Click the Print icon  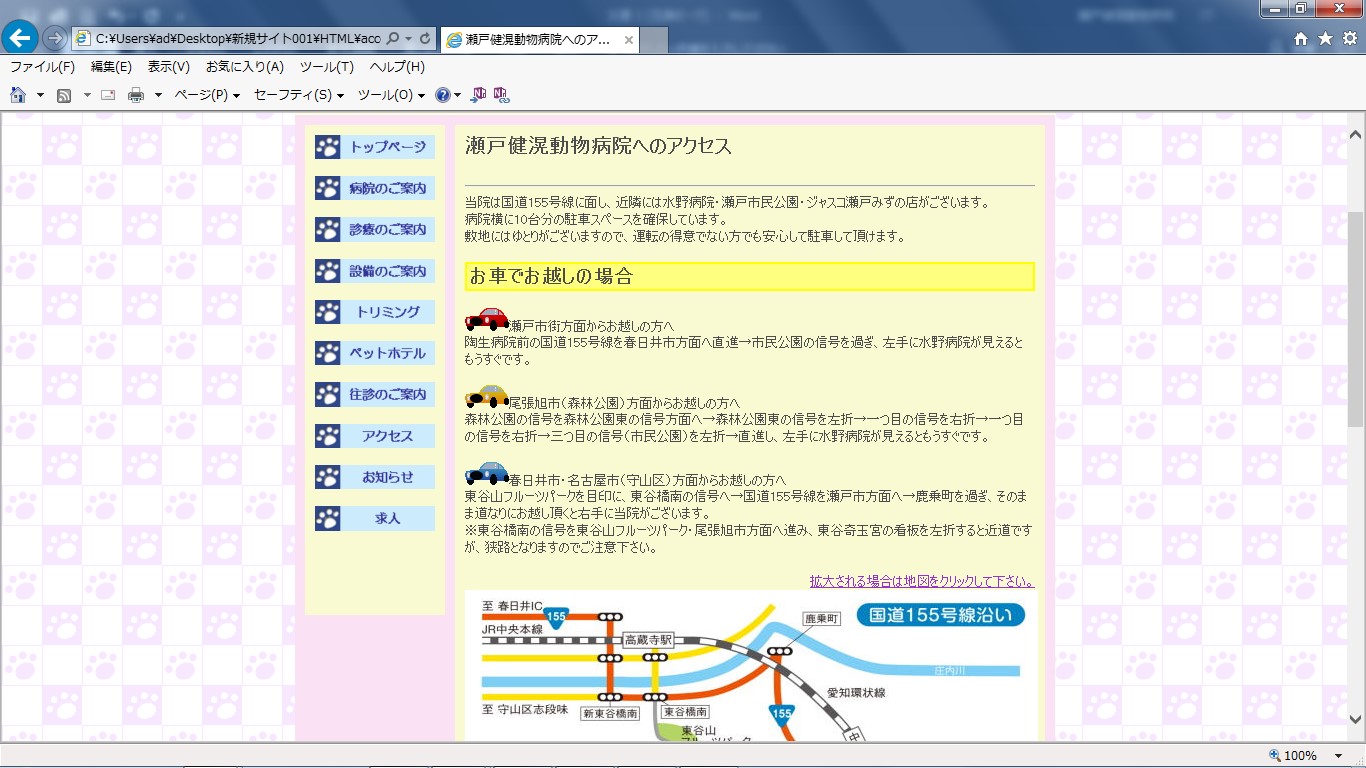pos(136,95)
